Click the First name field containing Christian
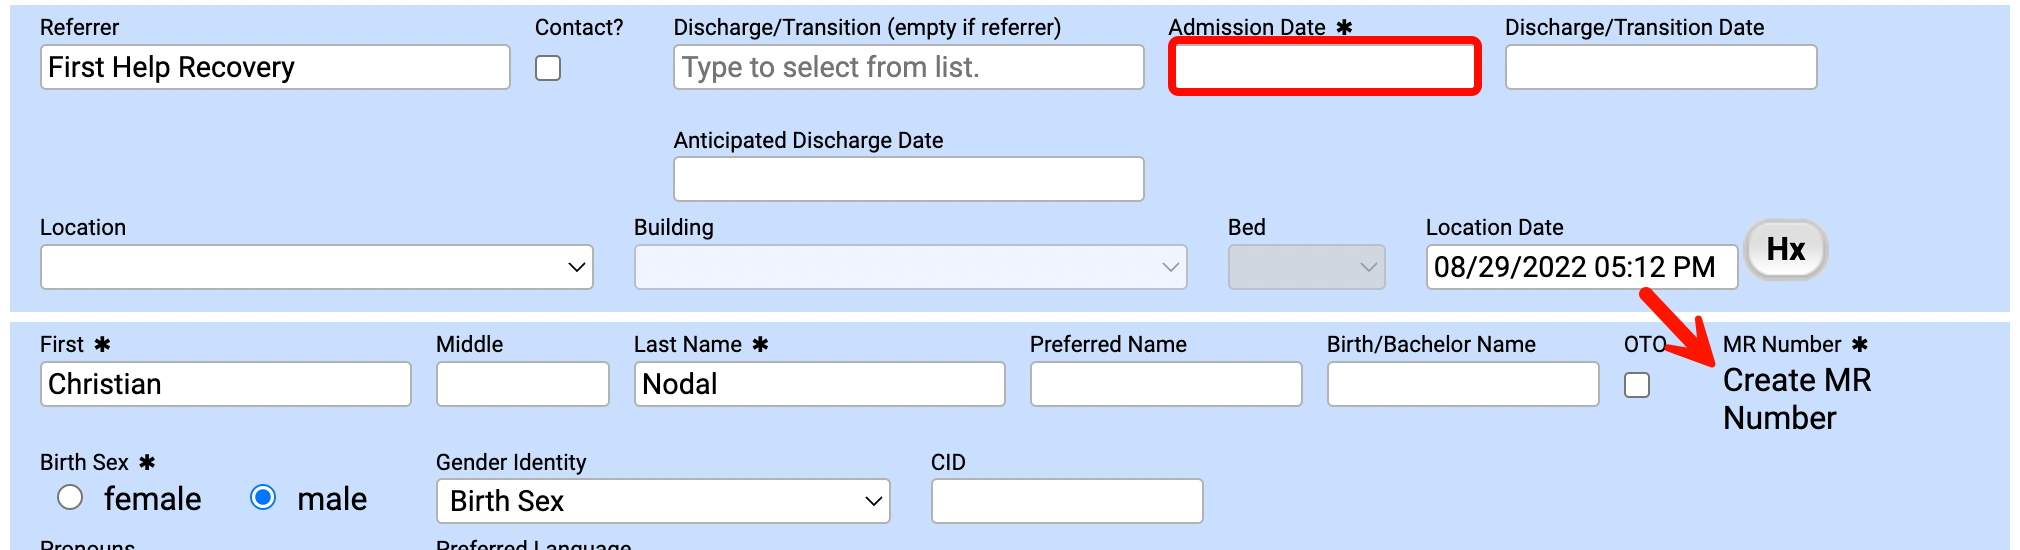The width and height of the screenshot is (2020, 550). coord(225,384)
